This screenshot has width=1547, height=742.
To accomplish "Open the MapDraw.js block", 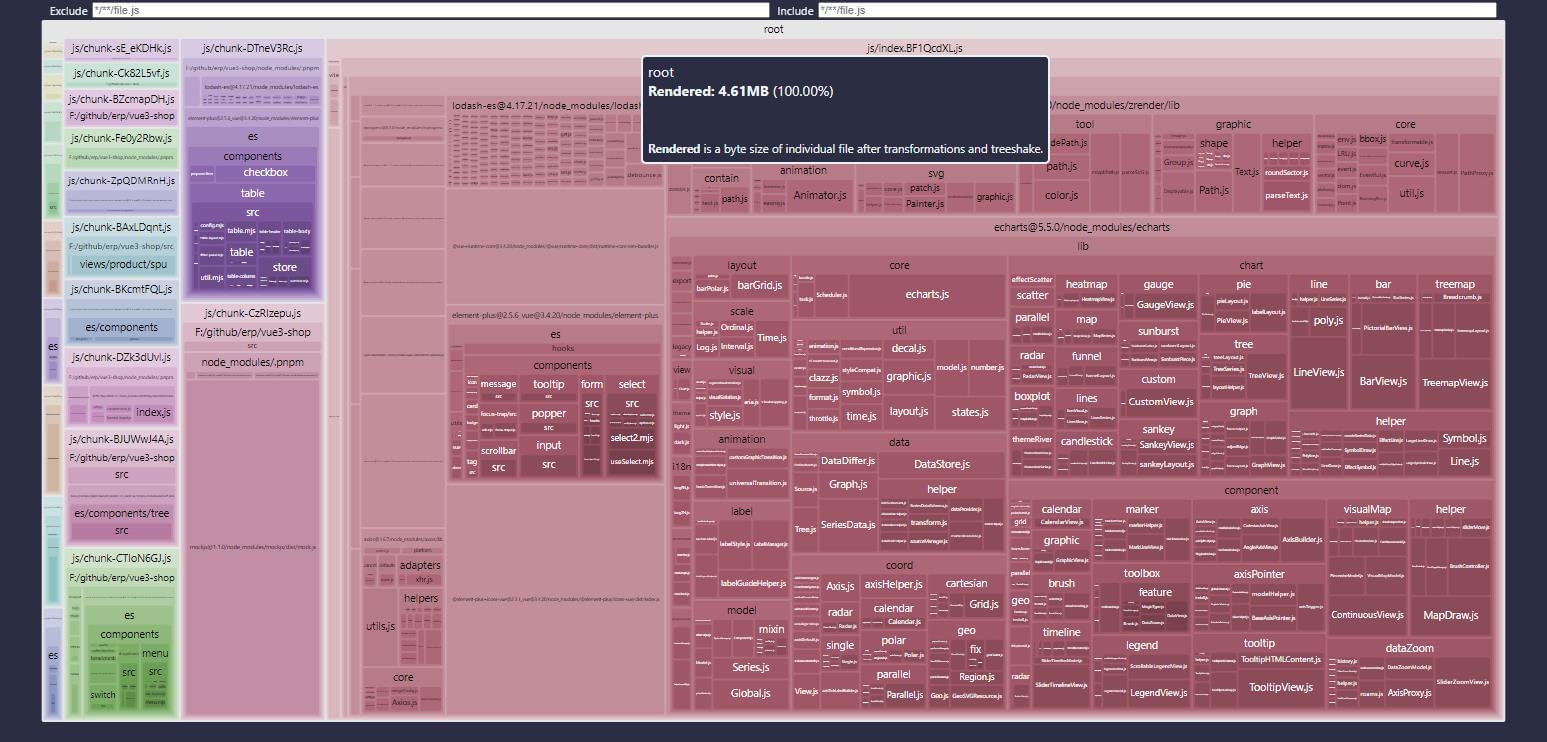I will coord(1450,615).
